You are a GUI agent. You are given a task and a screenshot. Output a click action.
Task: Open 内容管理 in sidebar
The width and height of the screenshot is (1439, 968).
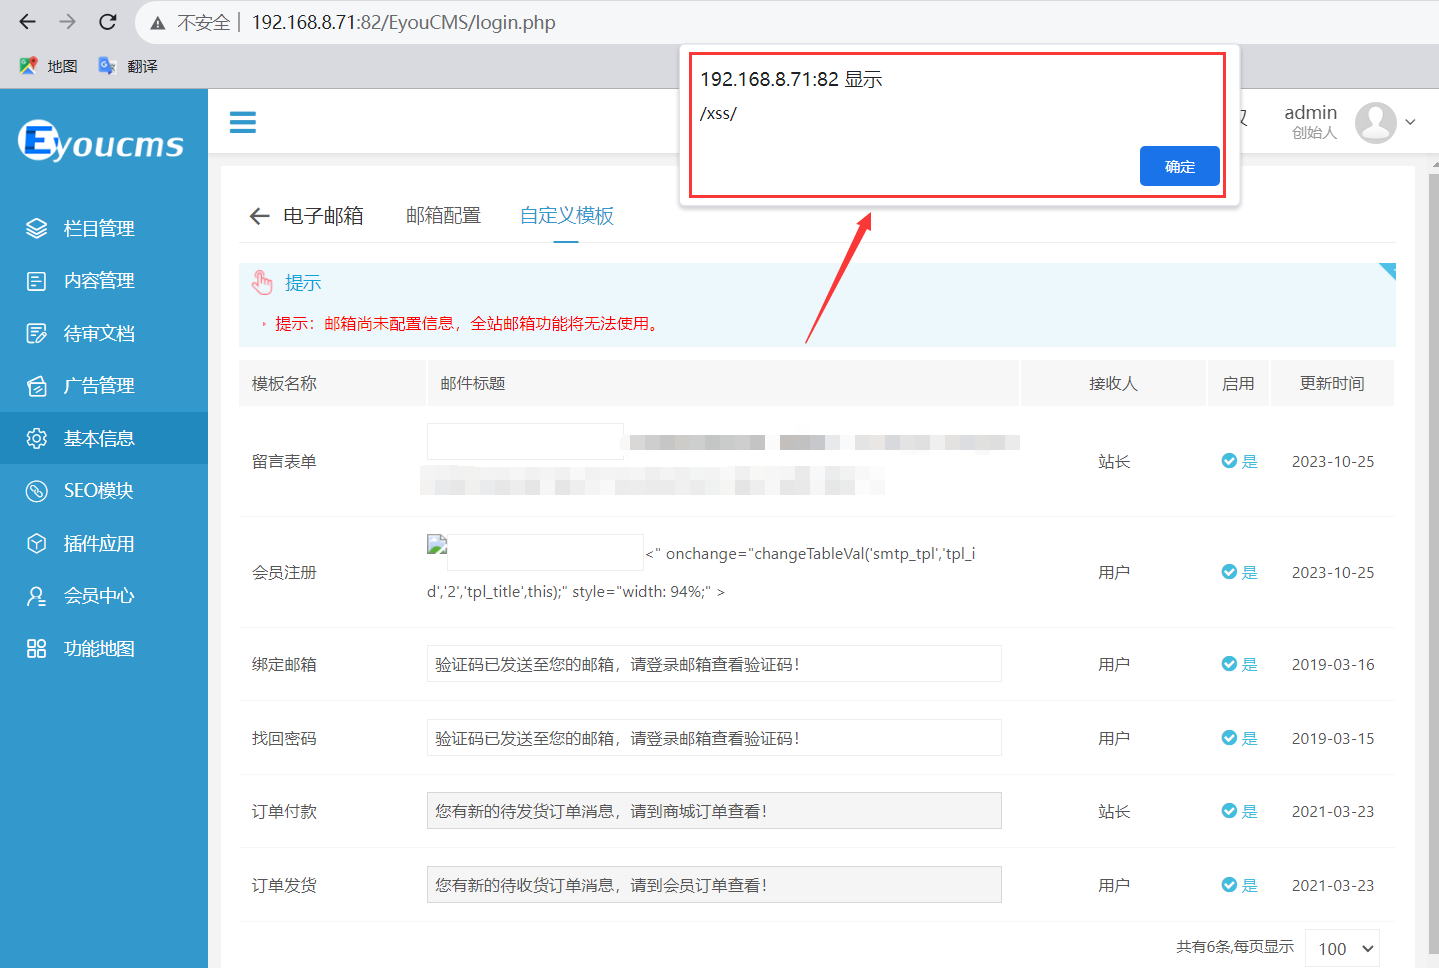click(104, 281)
